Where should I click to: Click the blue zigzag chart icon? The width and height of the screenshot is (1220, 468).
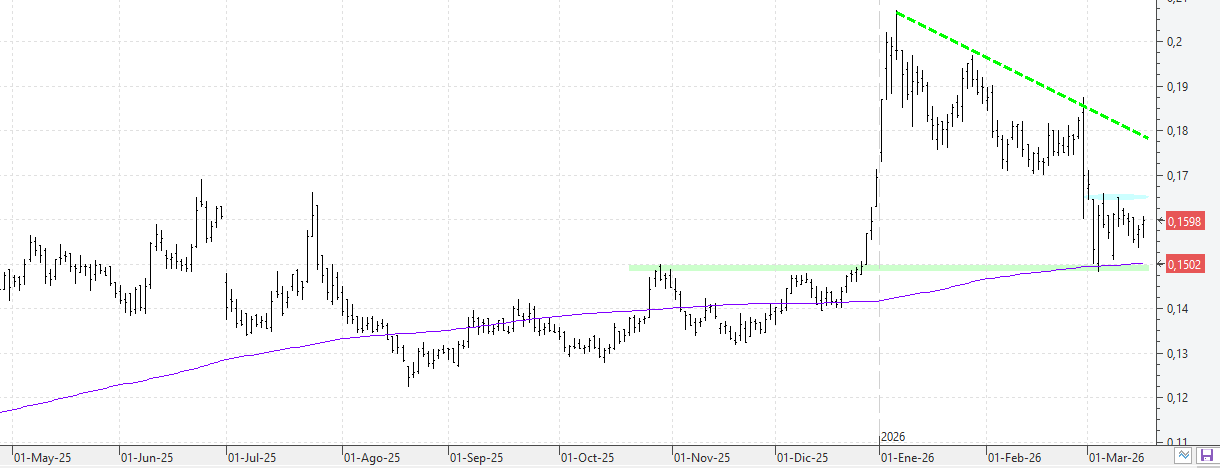tap(1185, 456)
